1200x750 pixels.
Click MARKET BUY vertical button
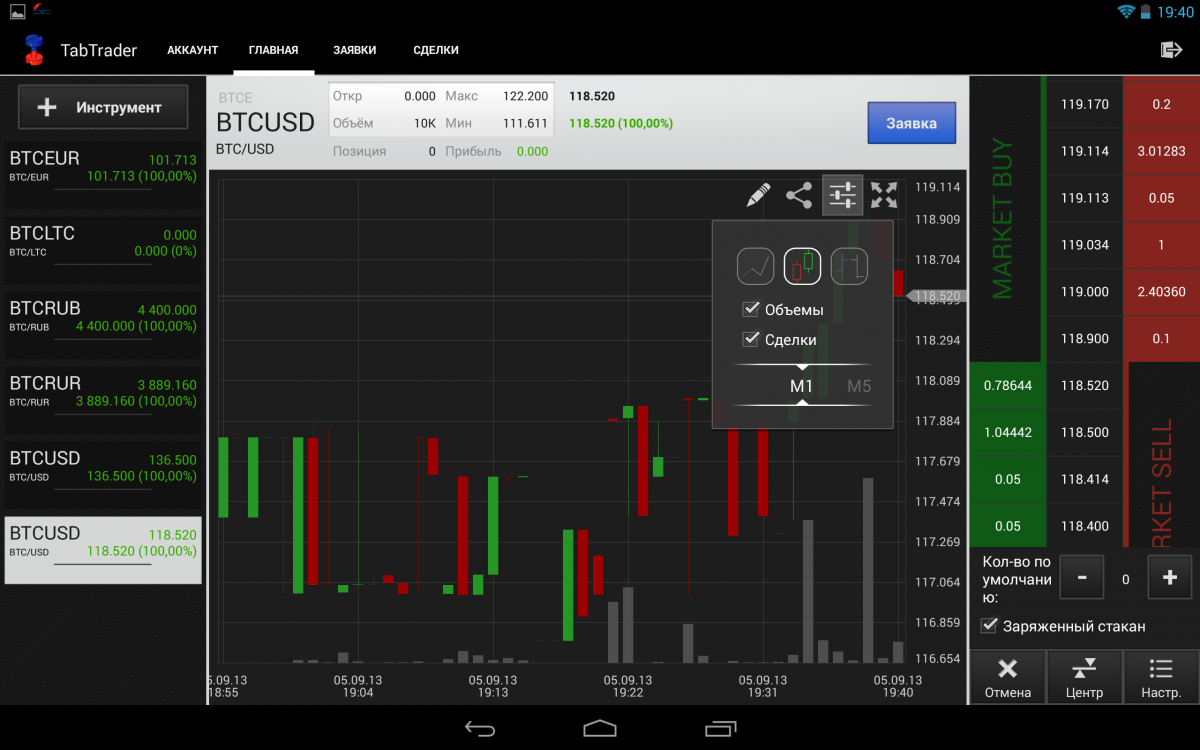tap(1003, 219)
